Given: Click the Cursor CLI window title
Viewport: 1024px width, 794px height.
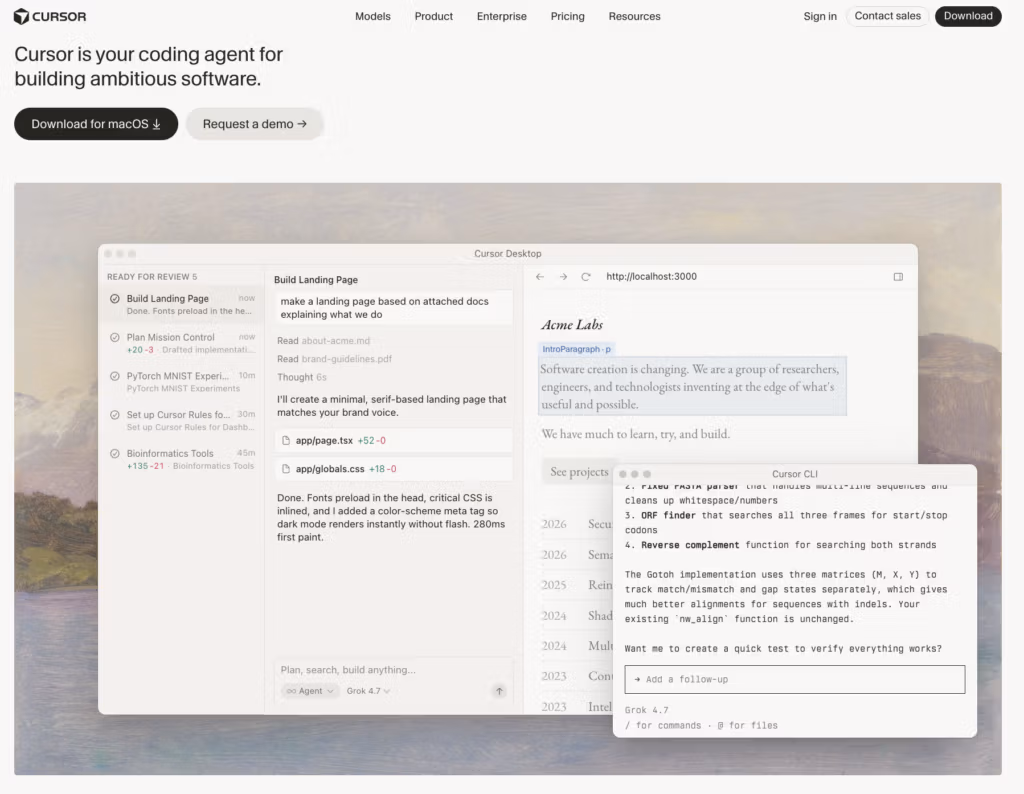Looking at the screenshot, I should pos(794,474).
